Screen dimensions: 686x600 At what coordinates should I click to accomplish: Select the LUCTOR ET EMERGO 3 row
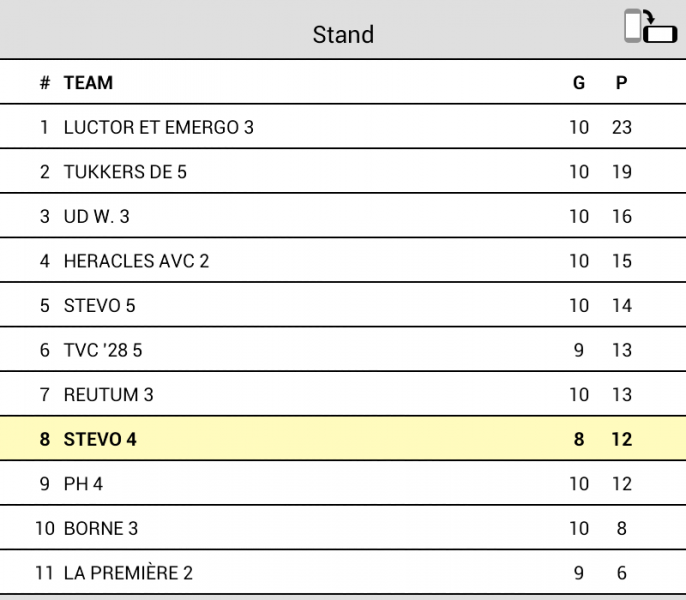pyautogui.click(x=343, y=127)
